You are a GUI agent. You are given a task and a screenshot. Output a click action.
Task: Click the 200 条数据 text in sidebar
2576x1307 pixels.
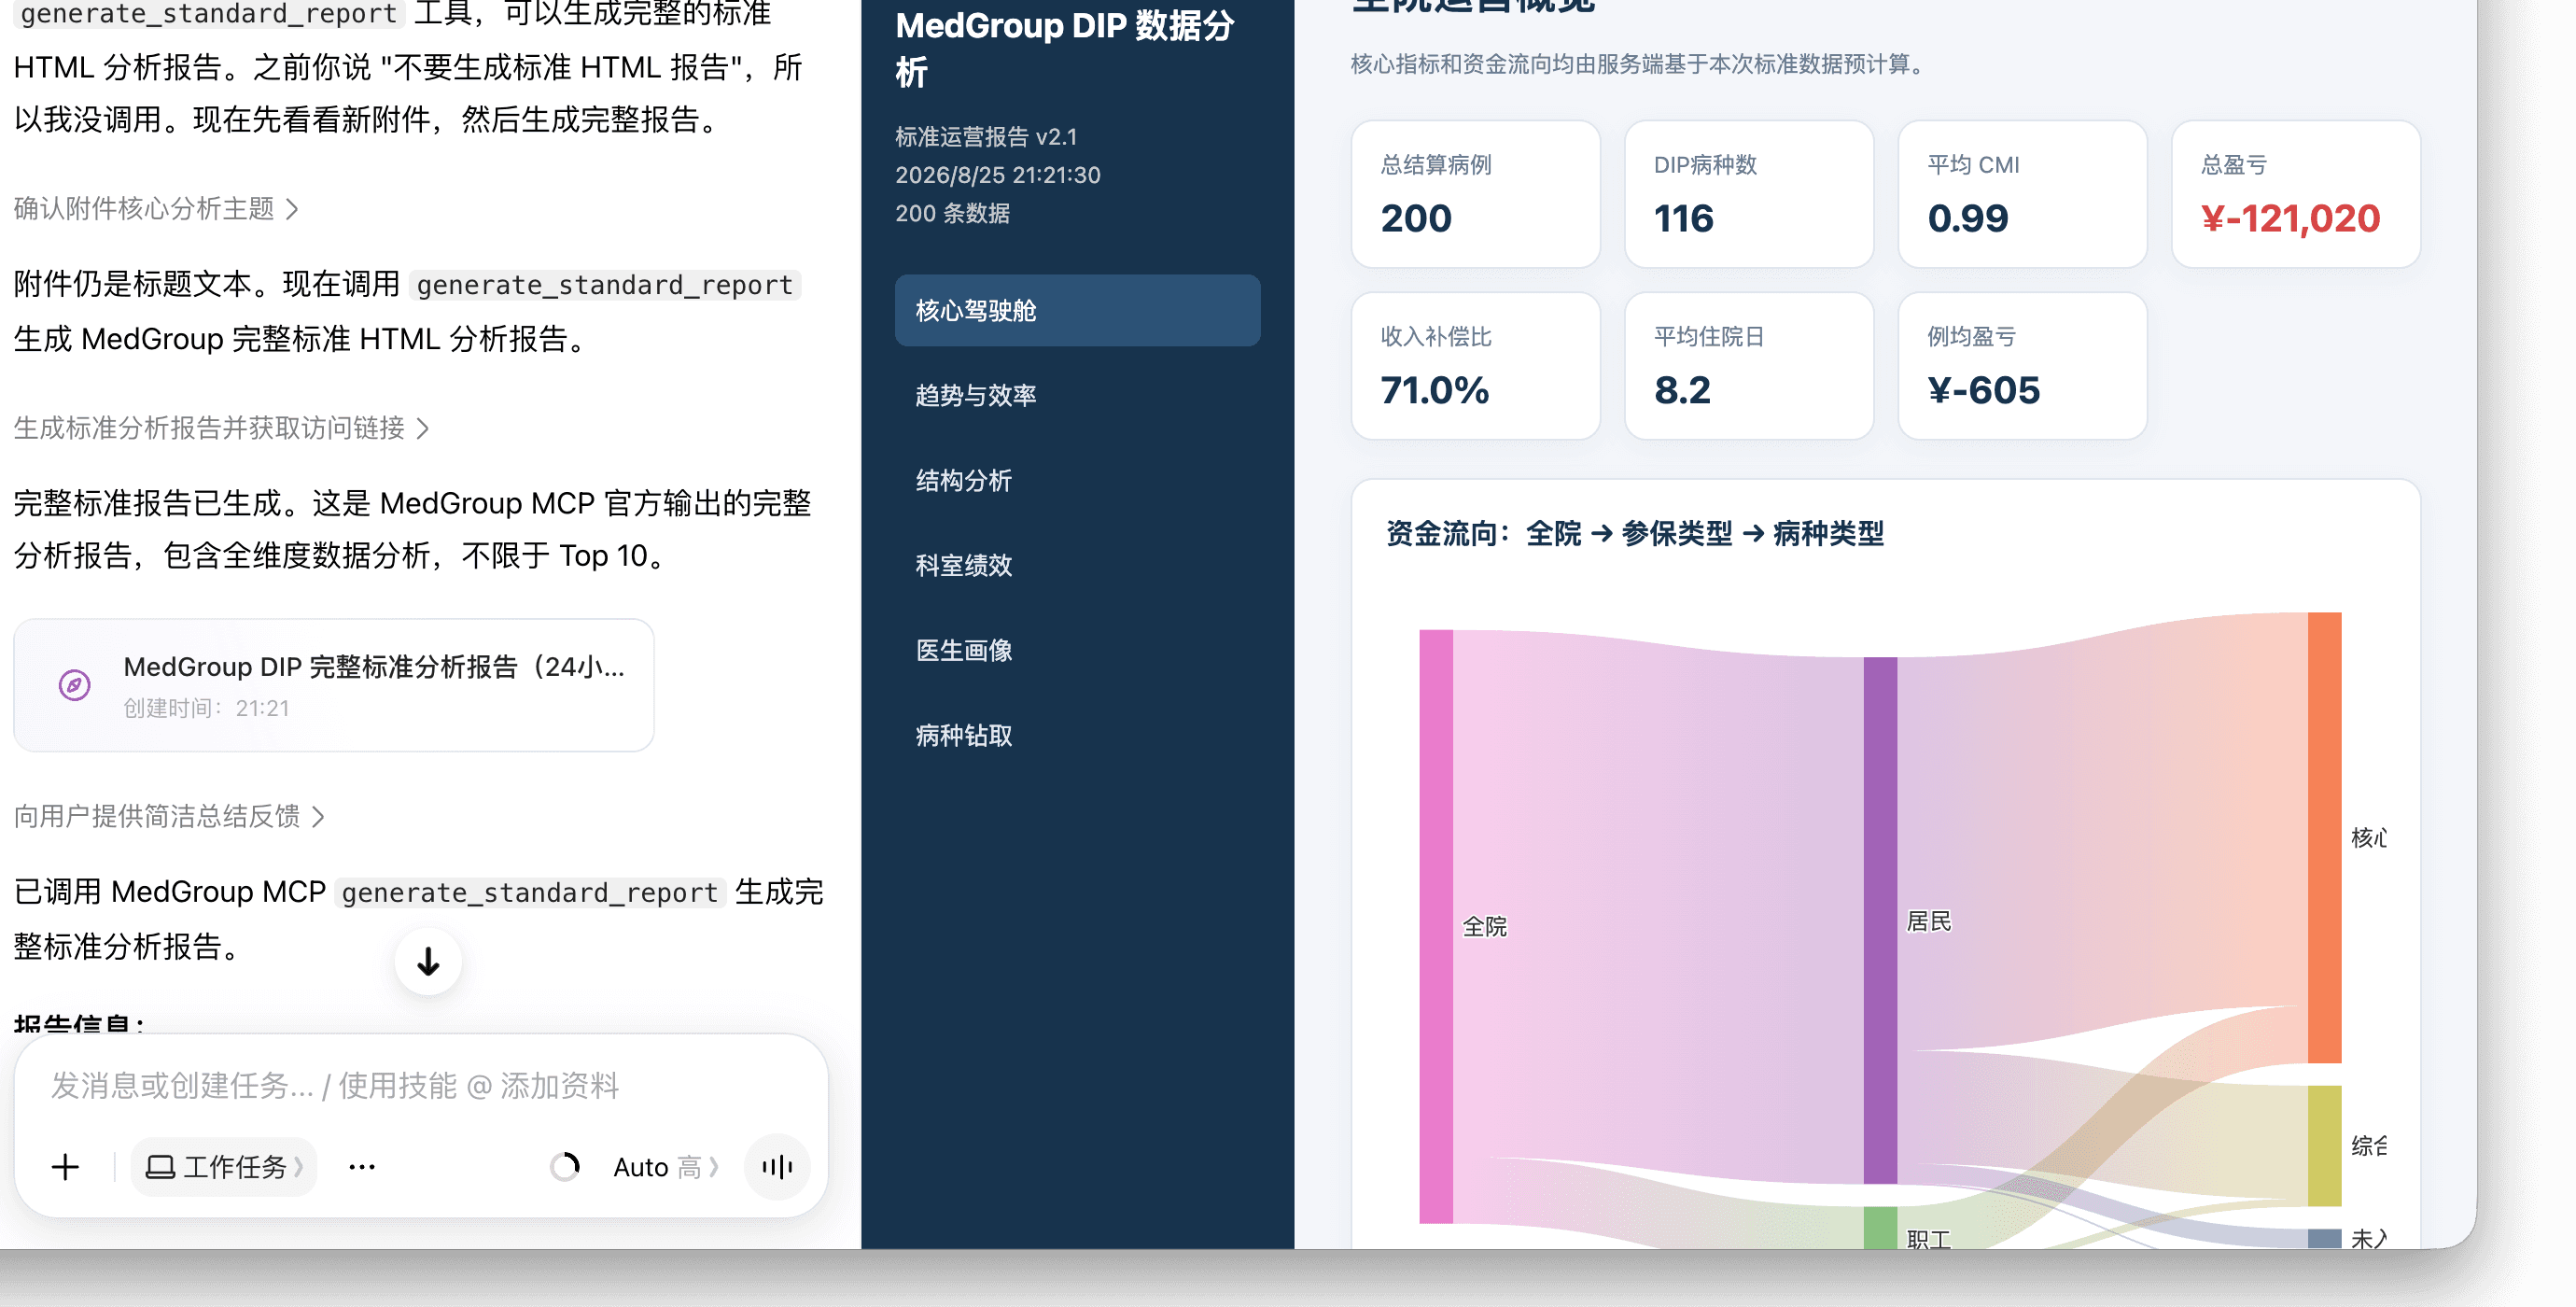click(952, 213)
